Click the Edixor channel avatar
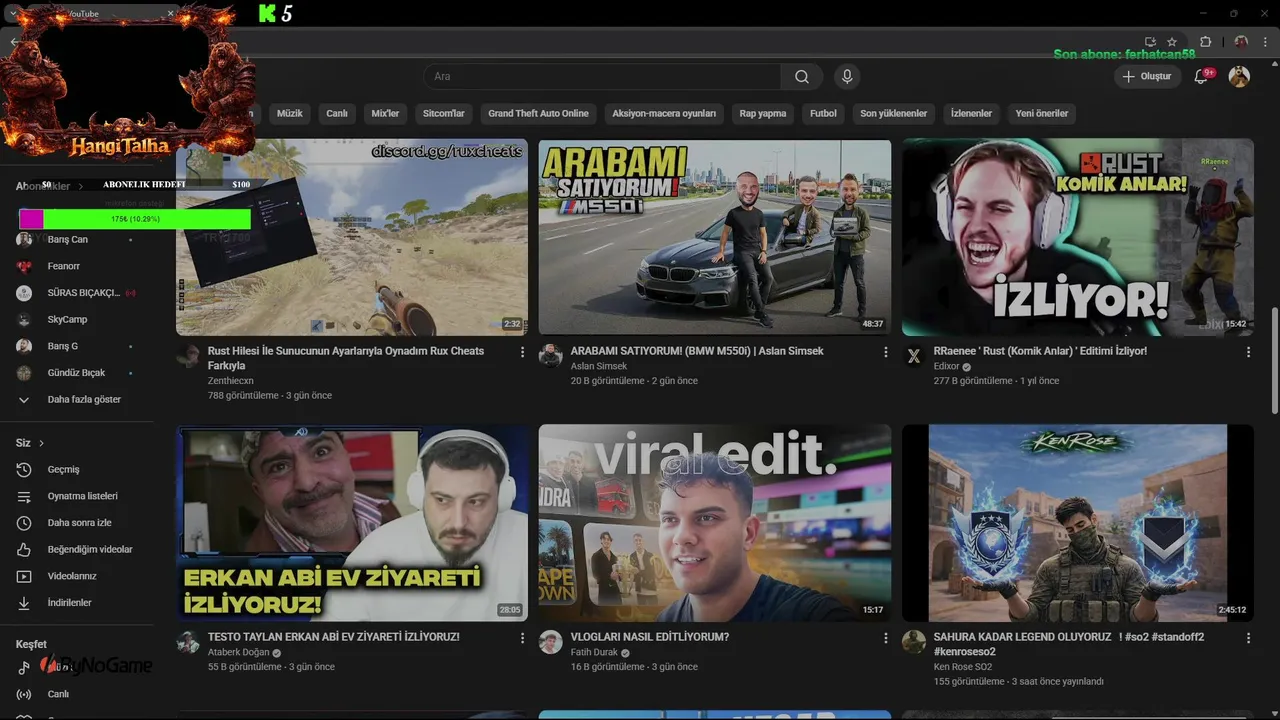The width and height of the screenshot is (1280, 720). click(913, 356)
